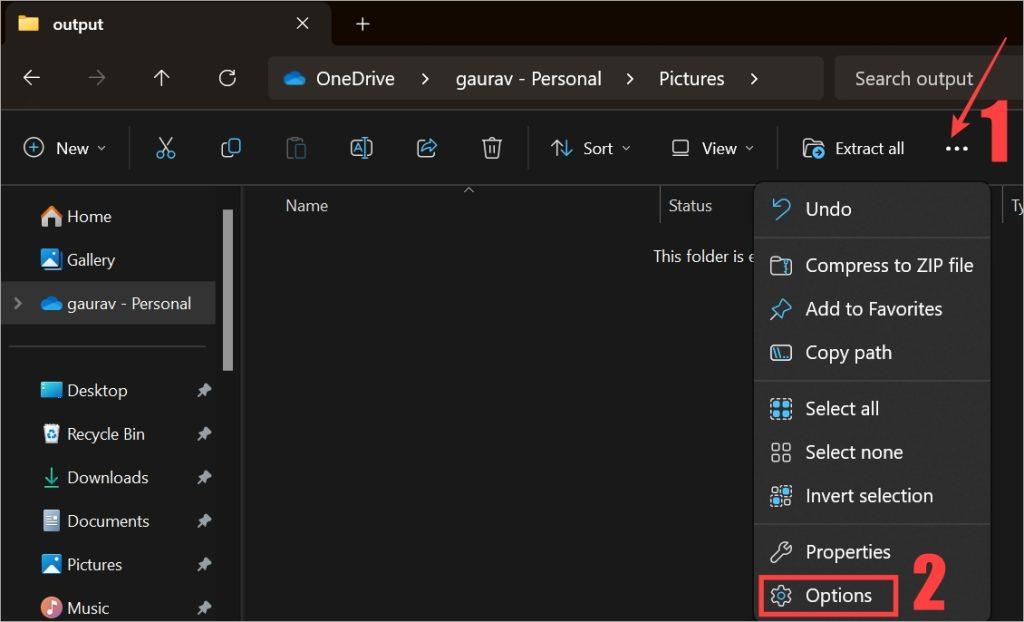Click the Rename icon in toolbar
1024x622 pixels.
pos(361,148)
